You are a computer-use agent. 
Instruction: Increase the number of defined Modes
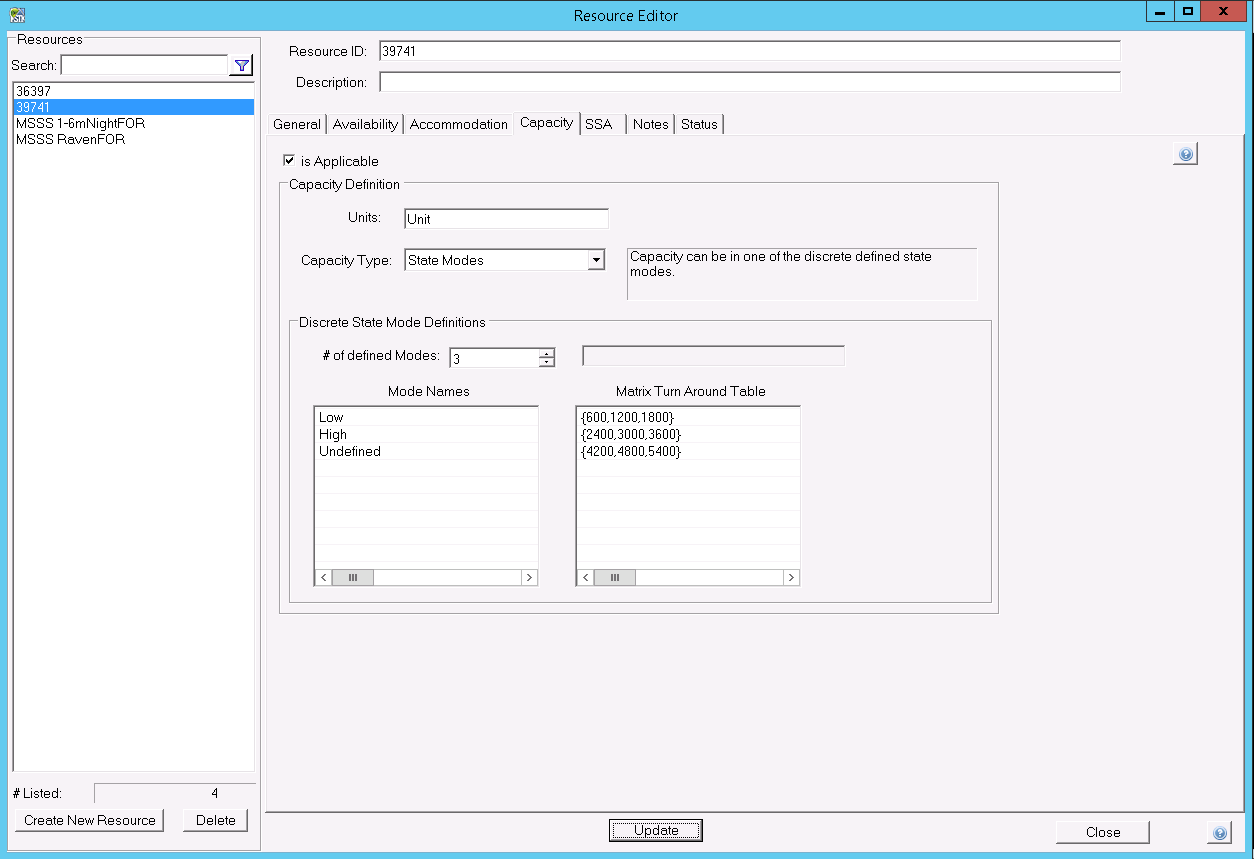(546, 353)
